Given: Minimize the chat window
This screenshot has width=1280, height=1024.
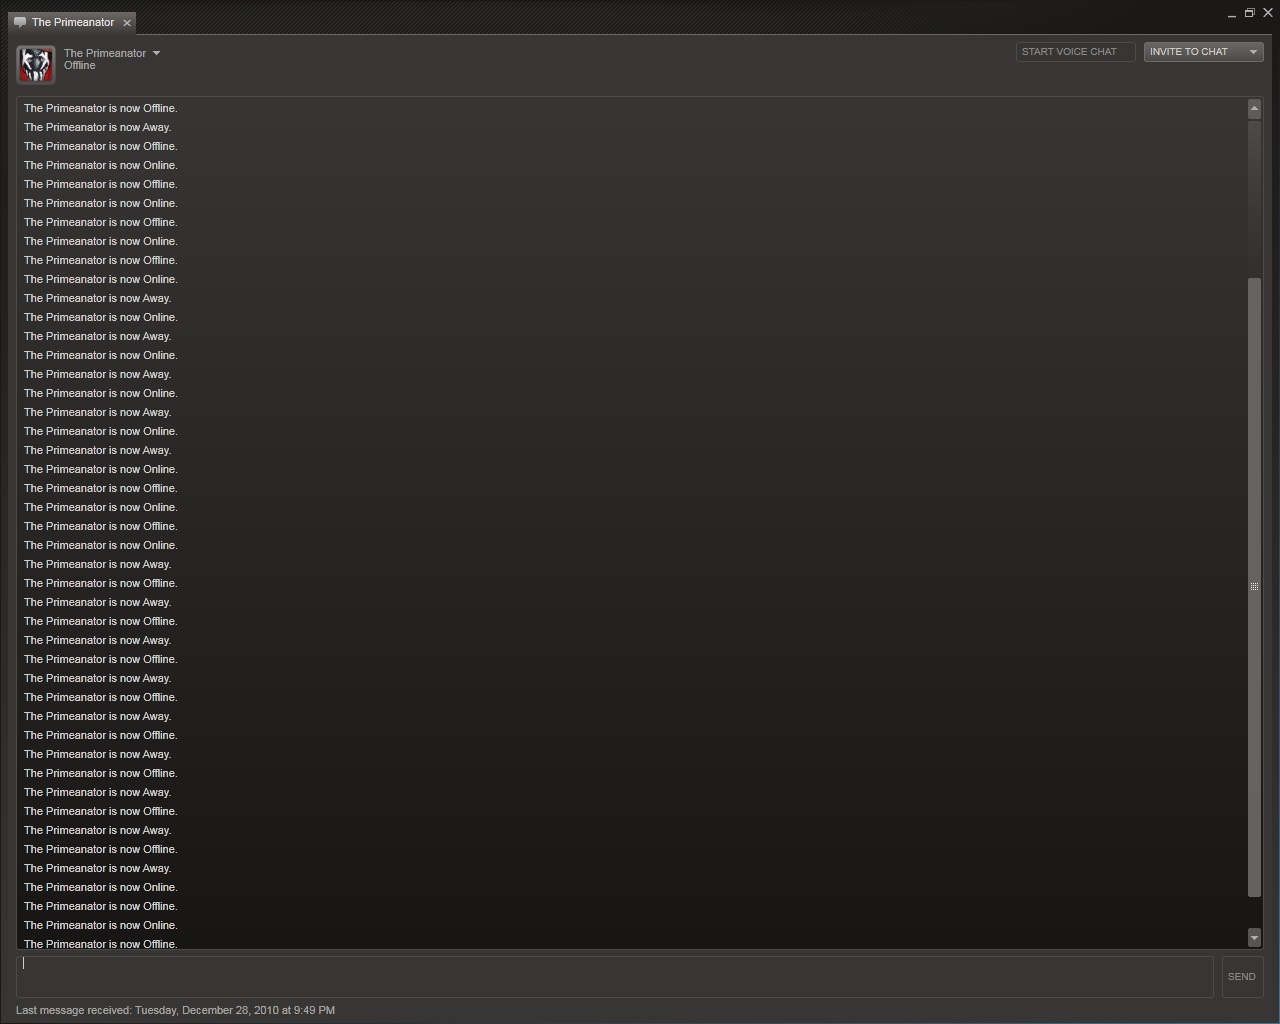Looking at the screenshot, I should pos(1231,13).
